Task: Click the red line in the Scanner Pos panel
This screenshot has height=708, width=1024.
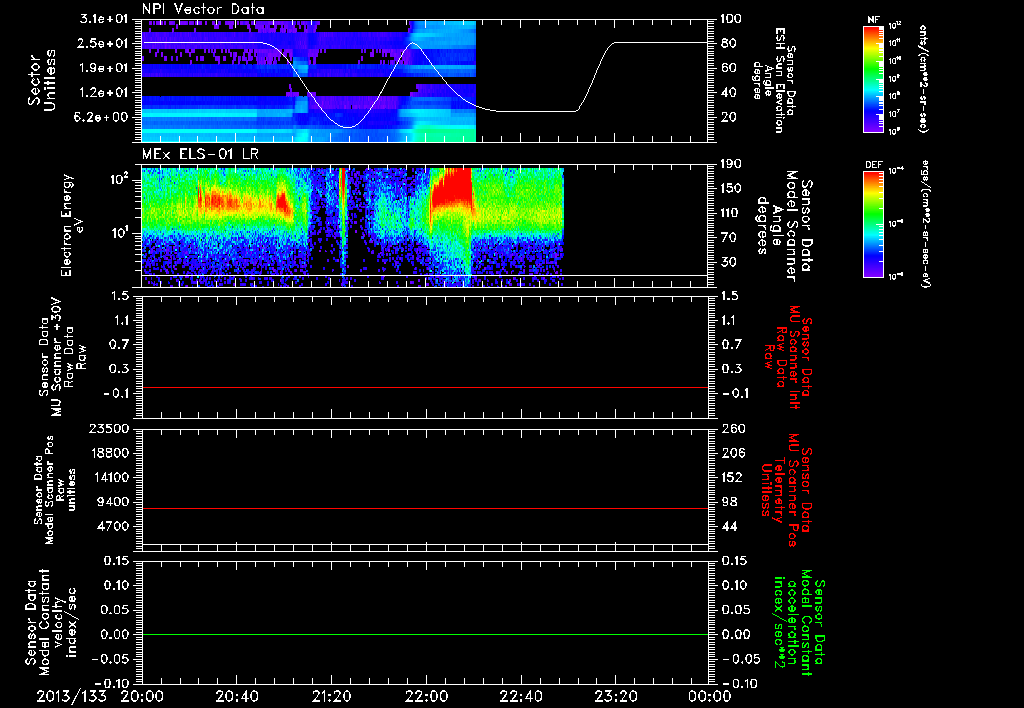Action: [425, 508]
